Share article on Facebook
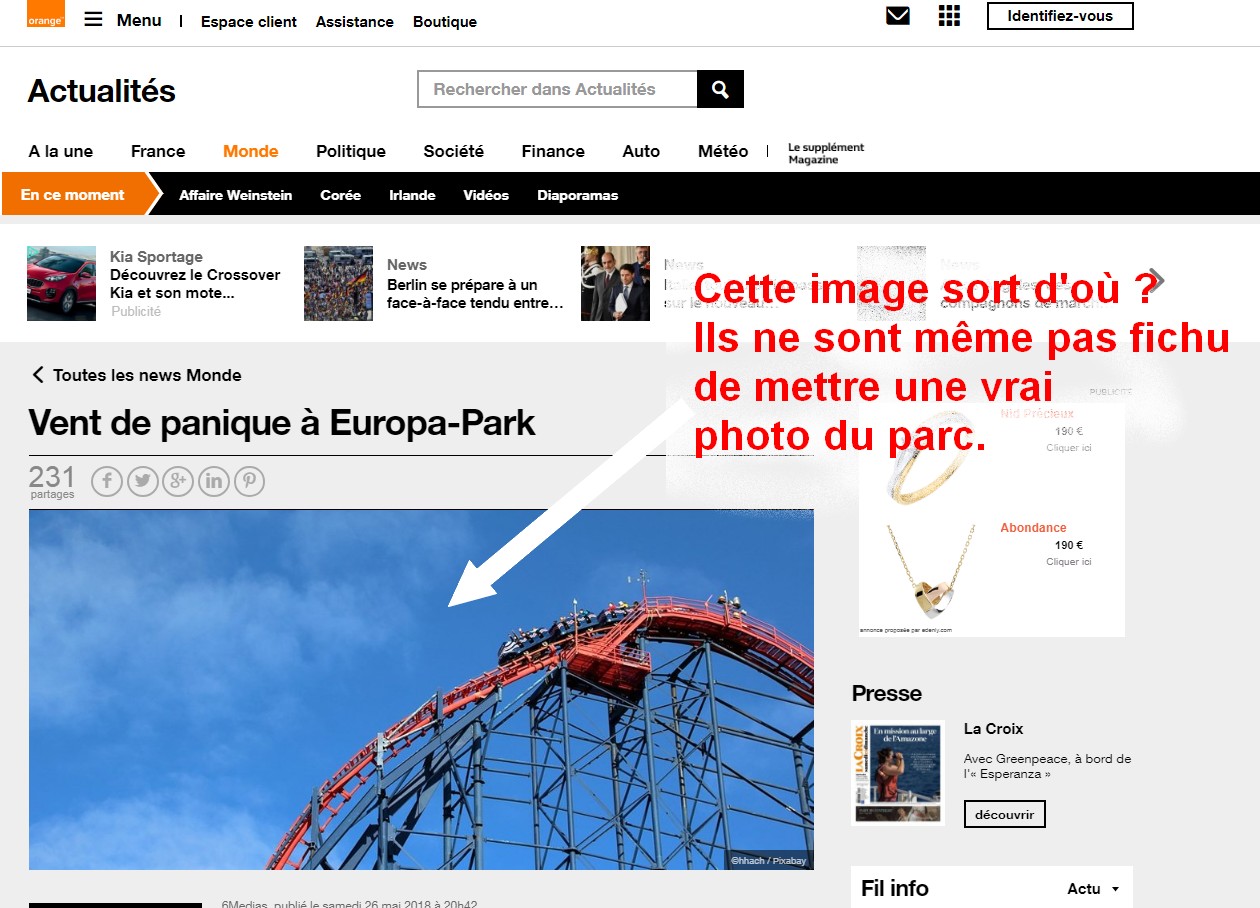 [107, 482]
